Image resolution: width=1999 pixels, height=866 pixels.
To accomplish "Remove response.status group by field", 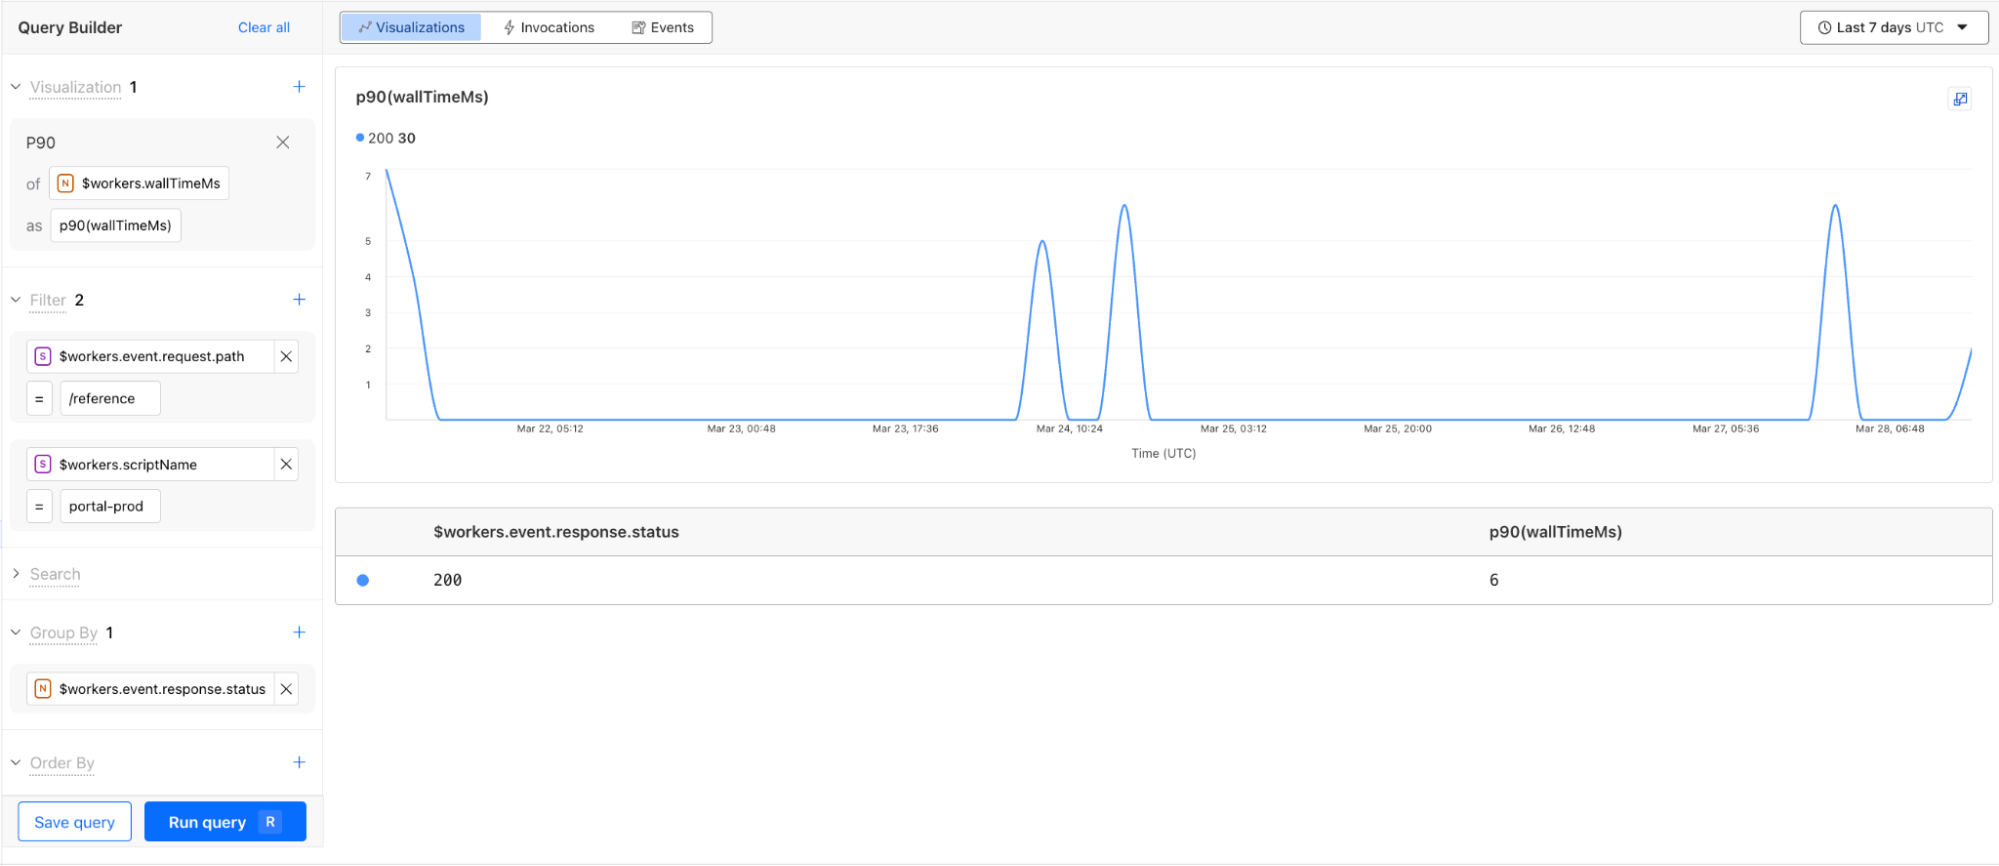I will tap(286, 689).
